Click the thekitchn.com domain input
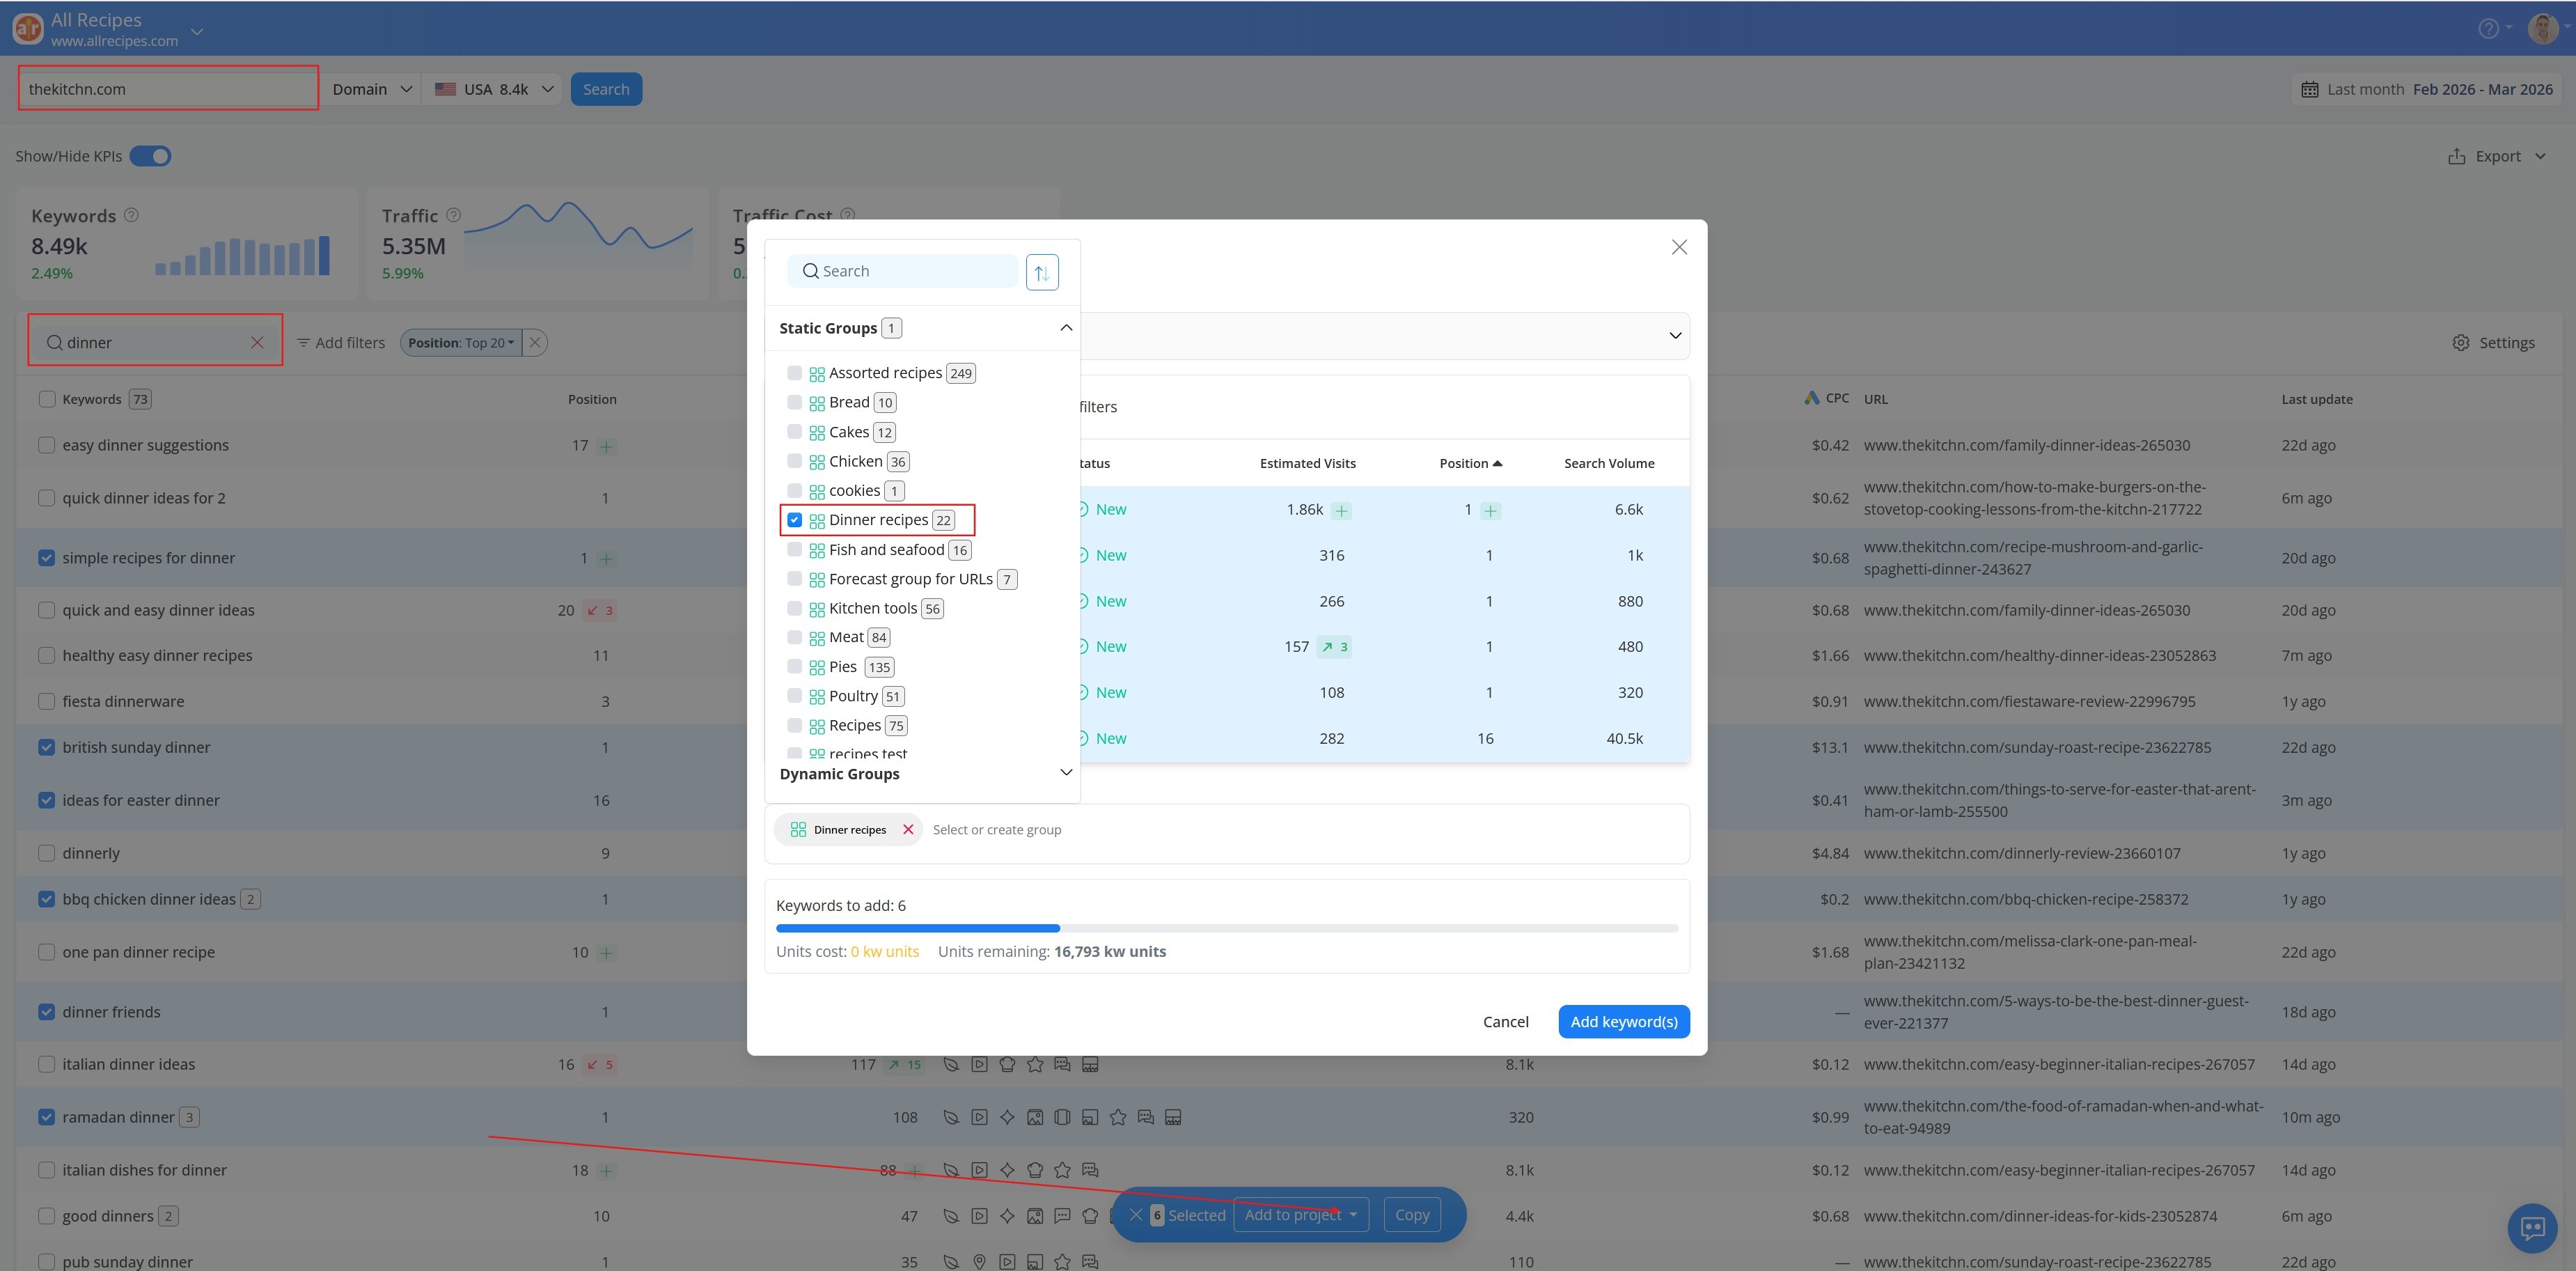Viewport: 2576px width, 1271px height. (x=168, y=89)
